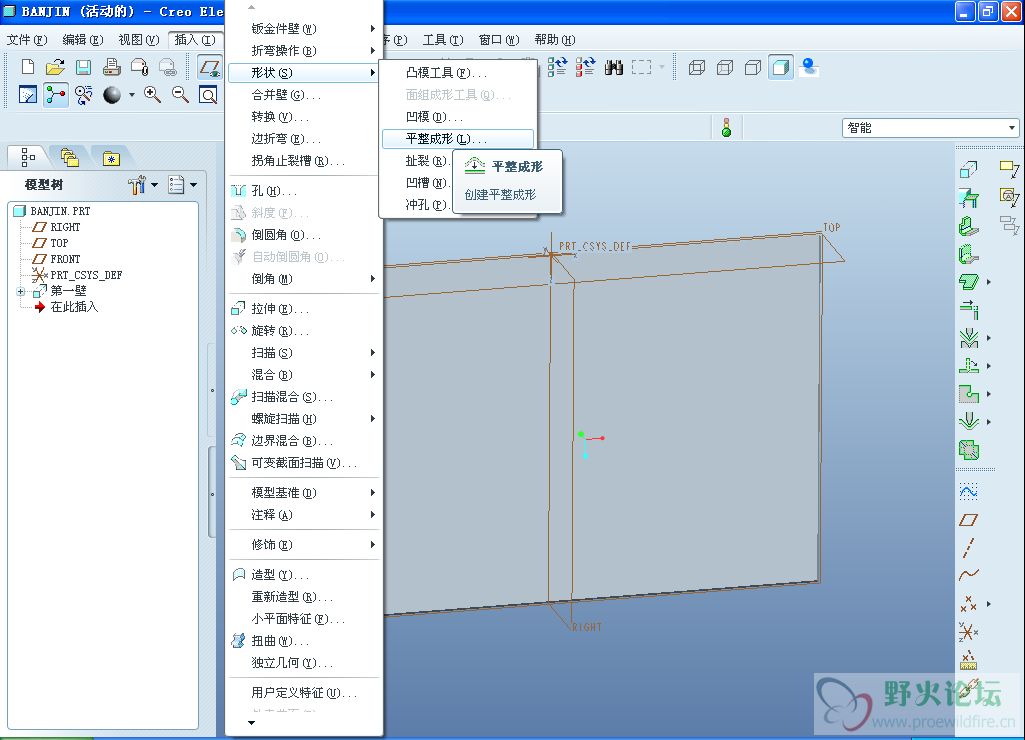Select PRT_CSYS_DEF in the model tree
Image resolution: width=1025 pixels, height=740 pixels.
pyautogui.click(x=86, y=275)
